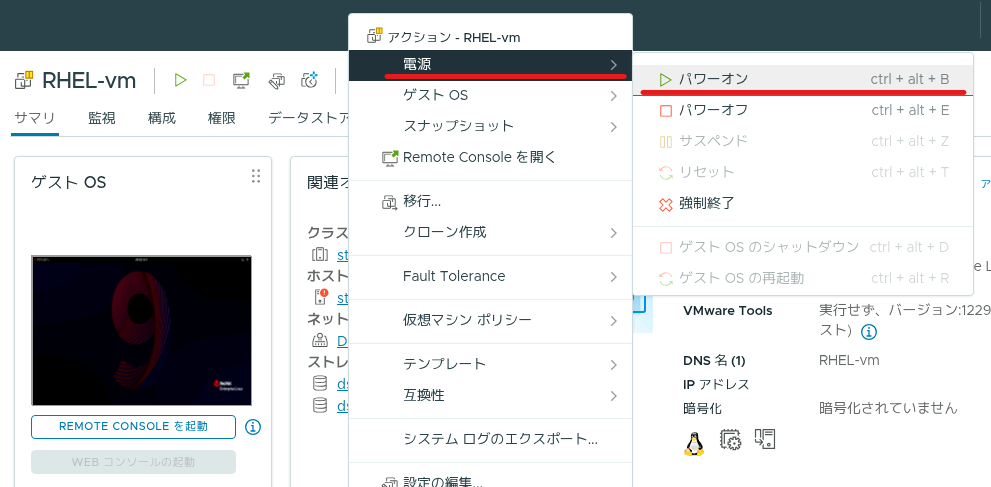Expand the 仮想マシン ポリシー submenu
The width and height of the screenshot is (991, 487).
490,320
